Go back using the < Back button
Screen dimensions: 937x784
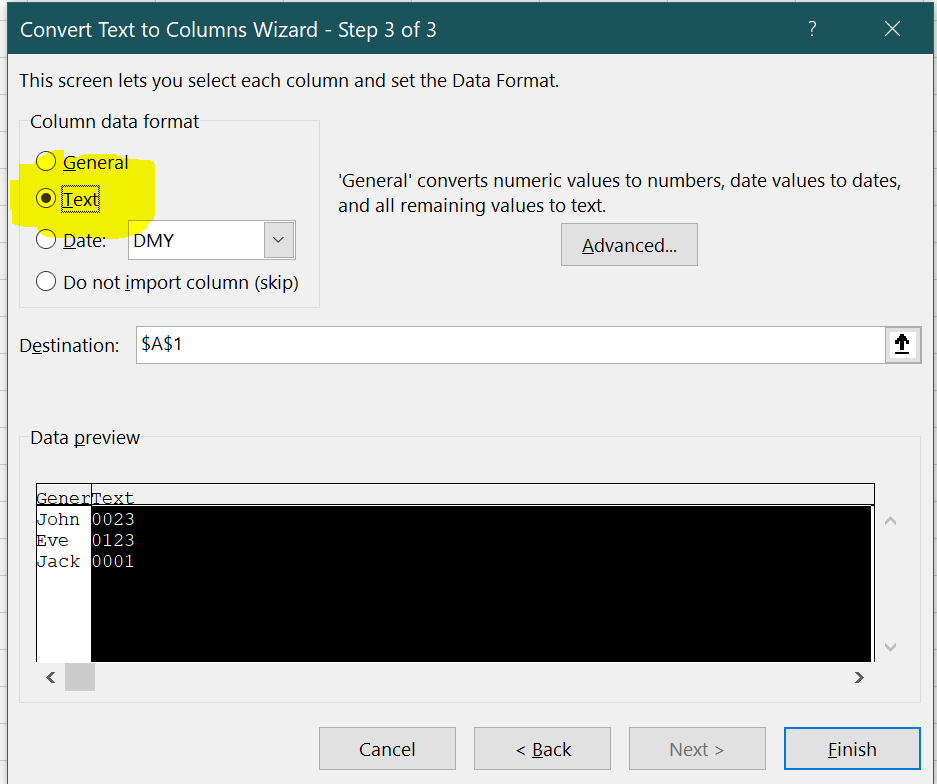pos(542,749)
